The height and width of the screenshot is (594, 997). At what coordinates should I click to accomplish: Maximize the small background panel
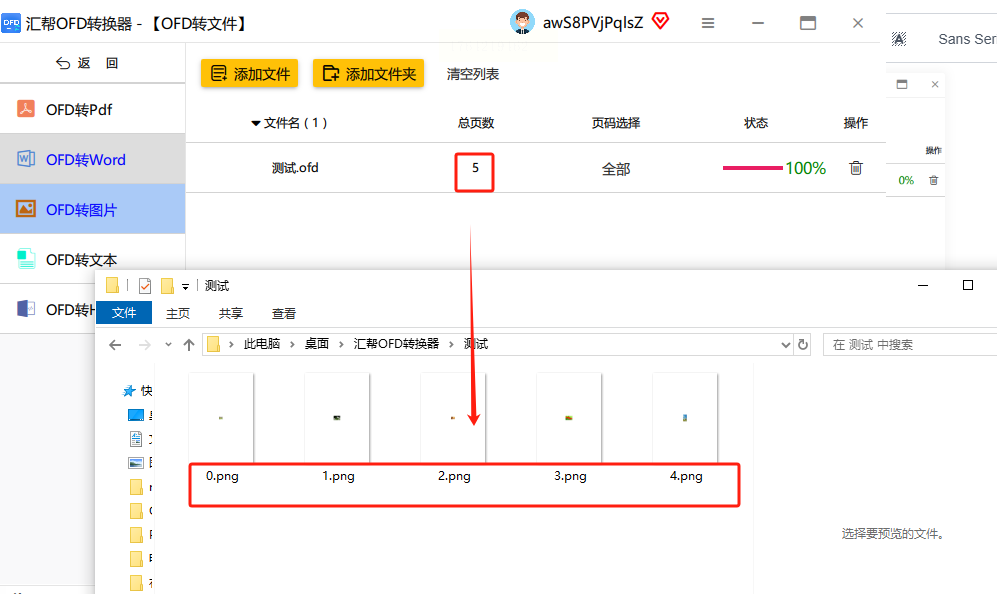click(x=902, y=84)
